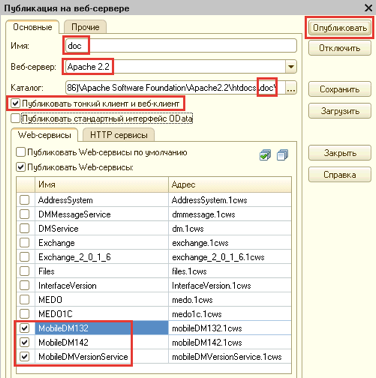The height and width of the screenshot is (378, 376).
Task: Select the medo.1cws address cell
Action: point(230,300)
